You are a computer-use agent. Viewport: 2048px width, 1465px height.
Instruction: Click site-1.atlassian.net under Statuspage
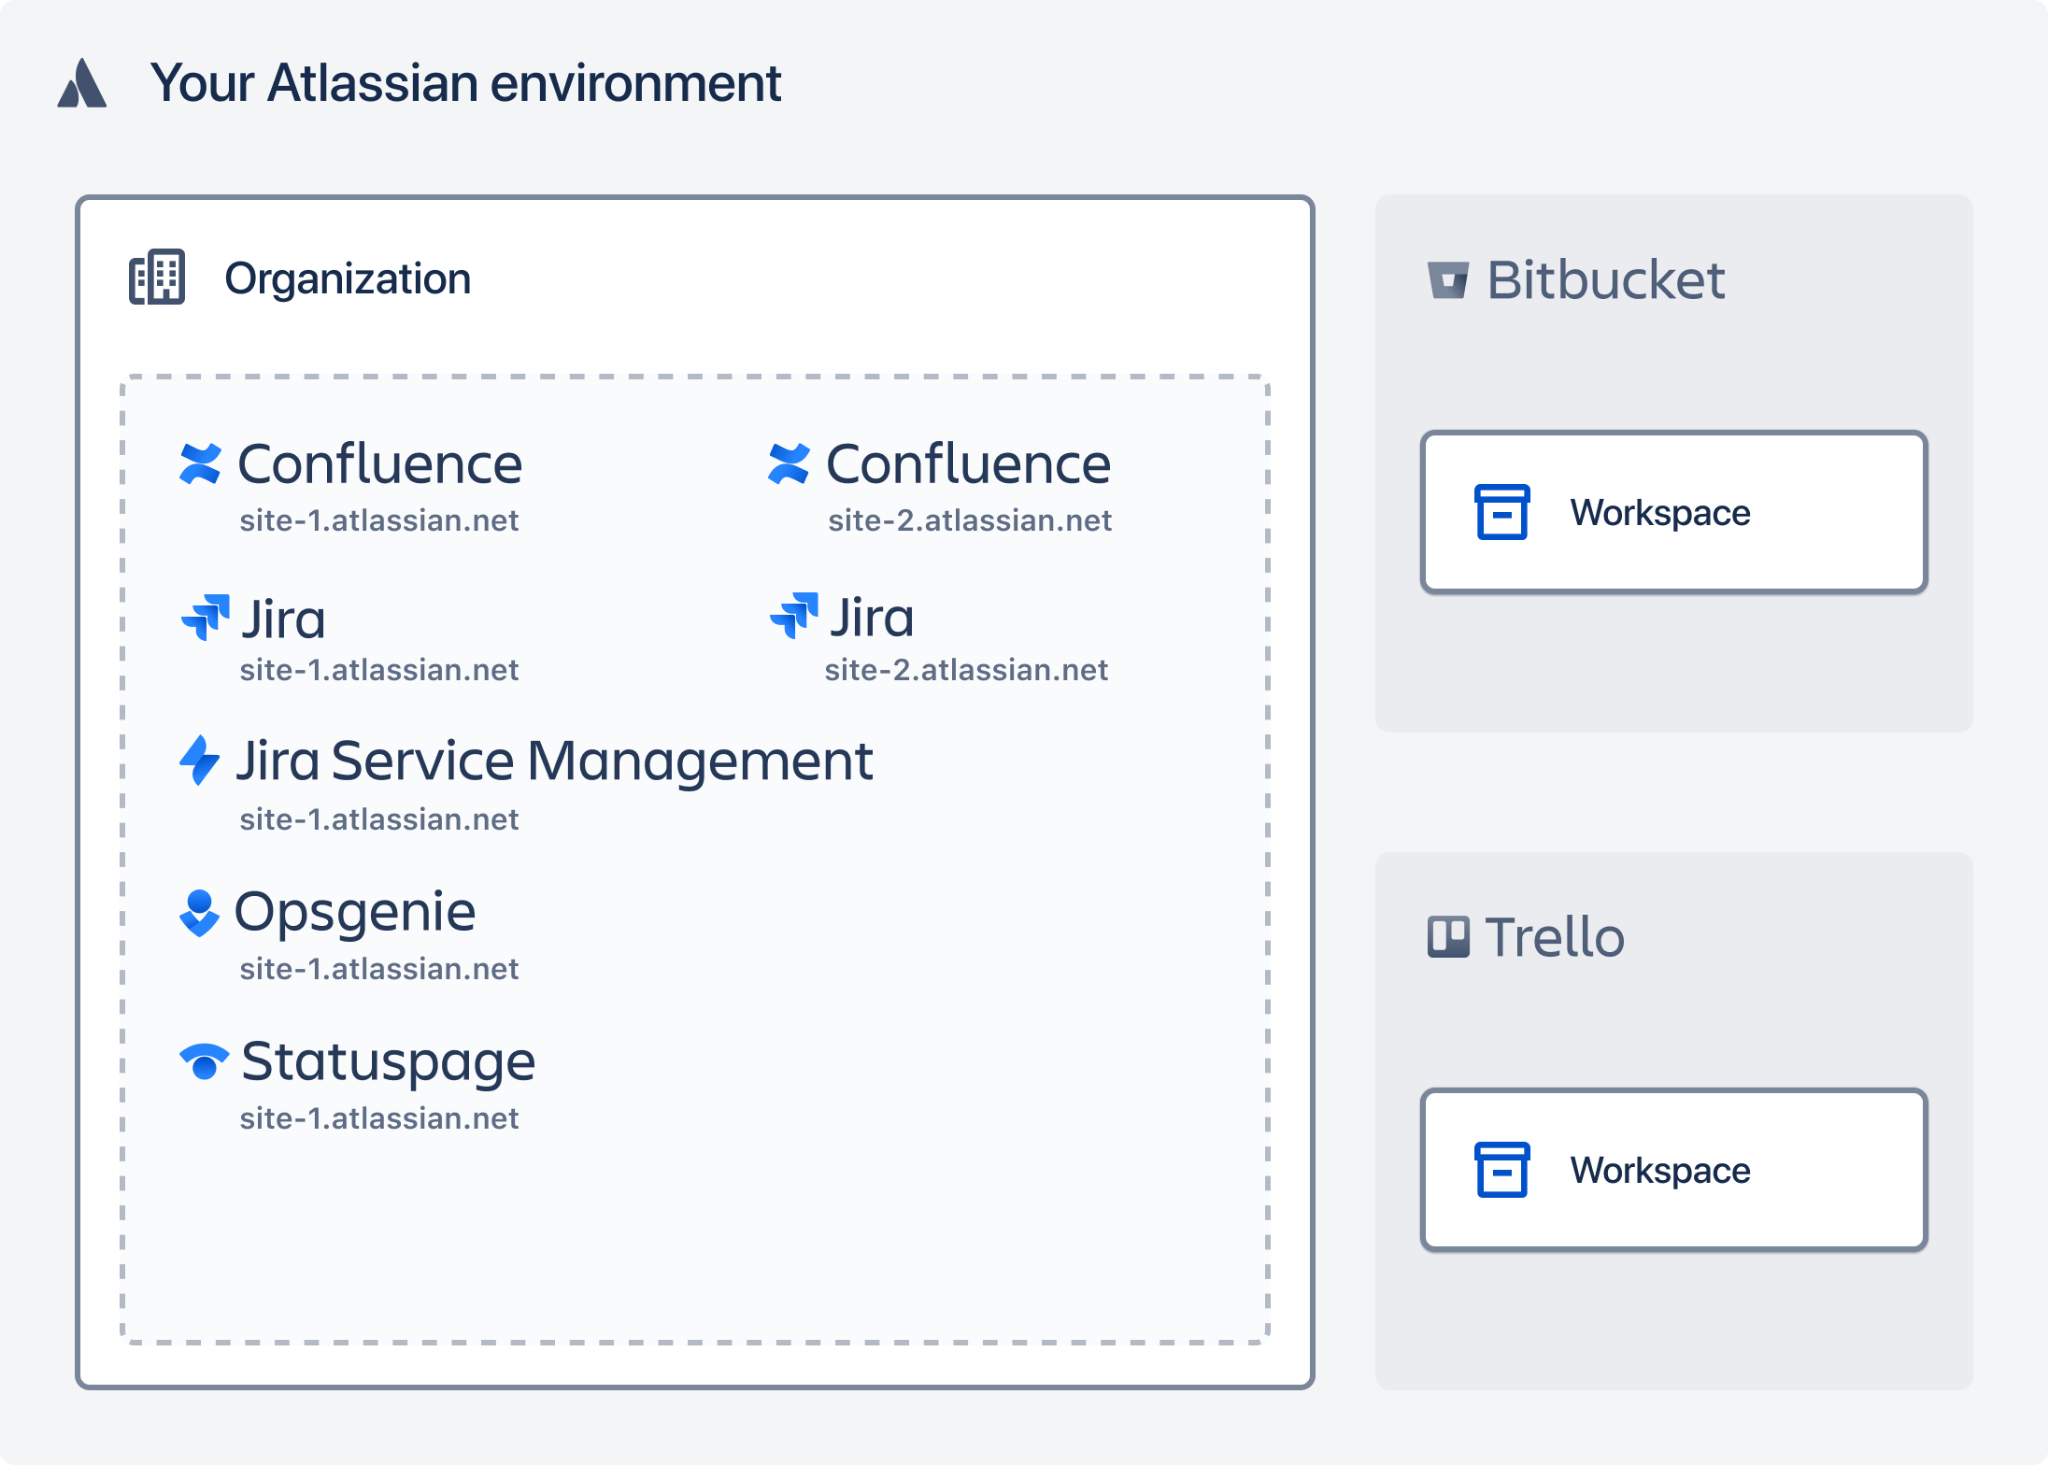pos(379,1118)
